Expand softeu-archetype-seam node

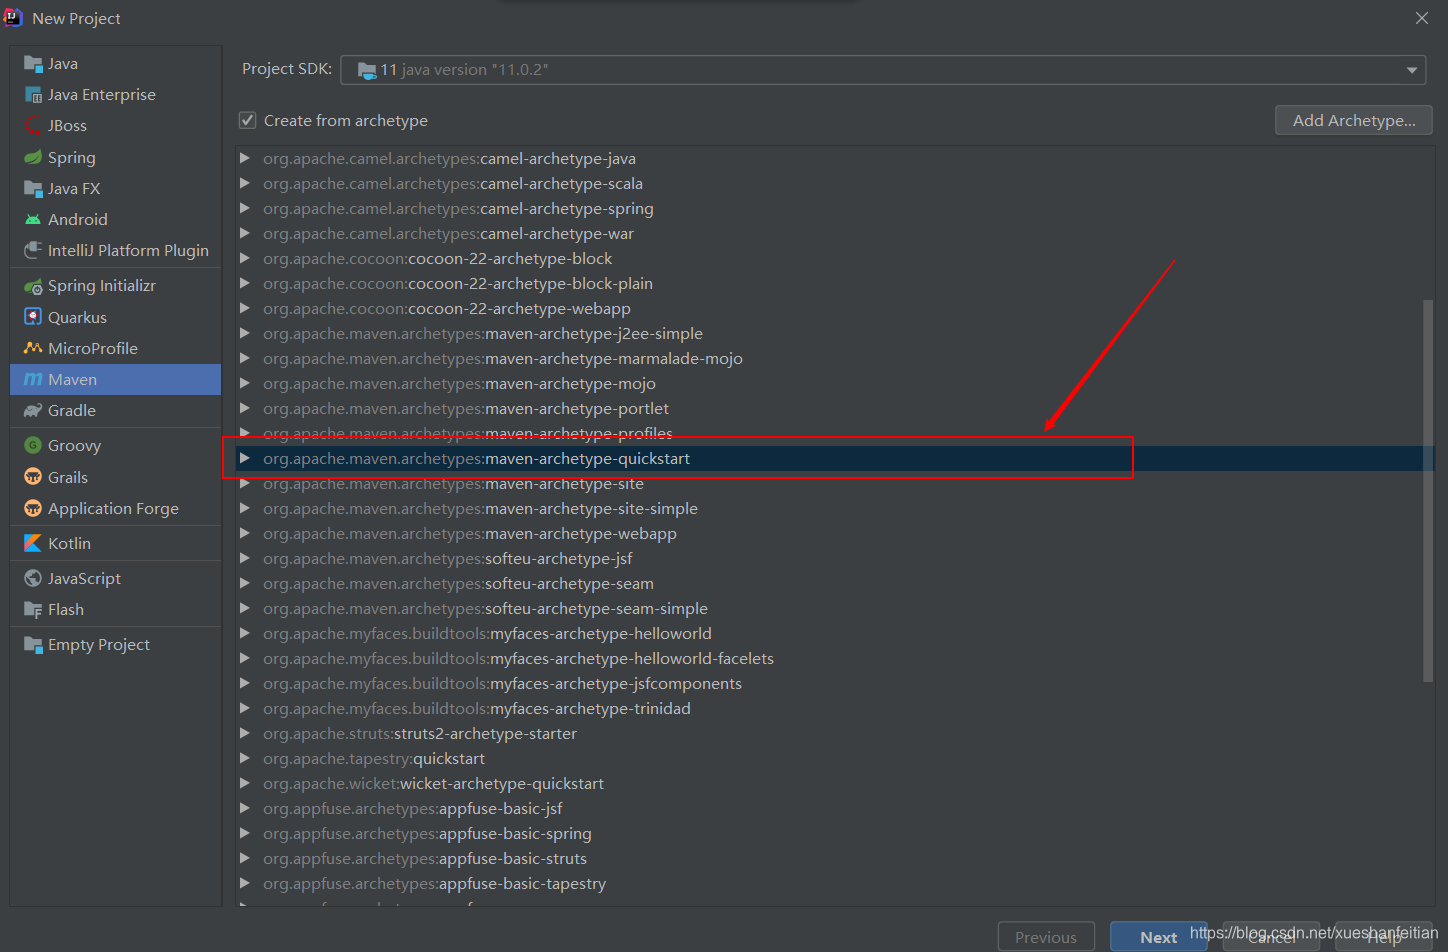click(245, 583)
